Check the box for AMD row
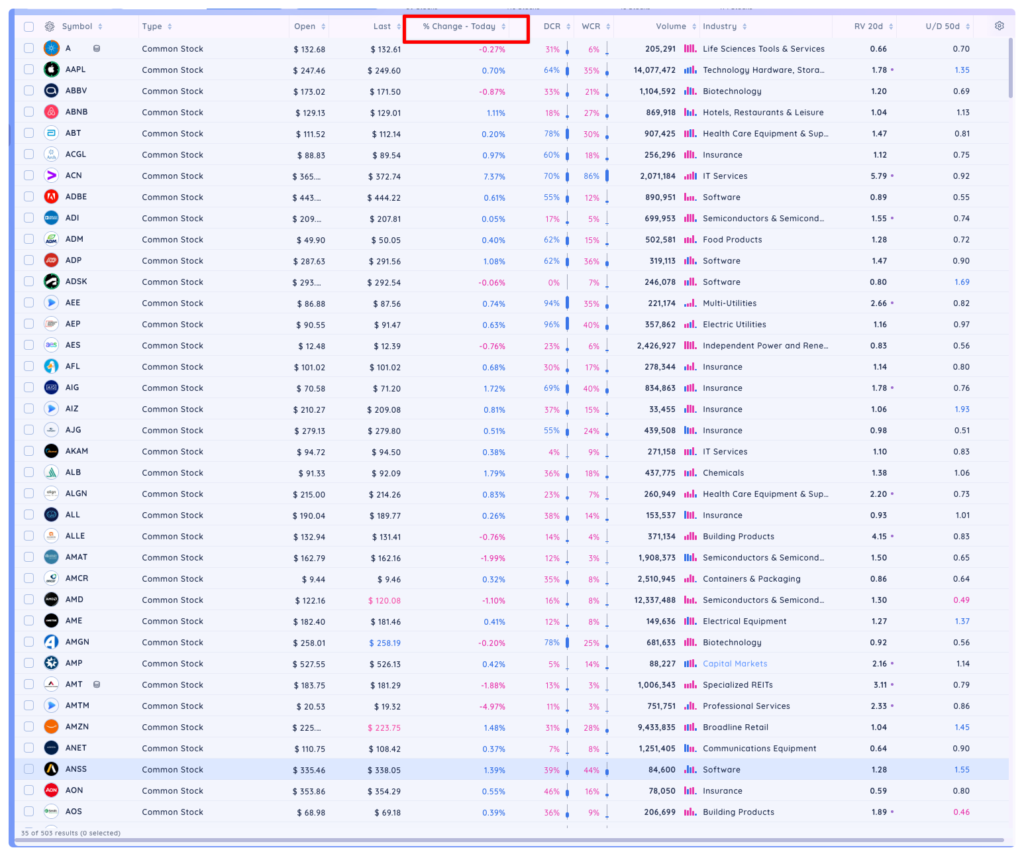 click(x=29, y=599)
